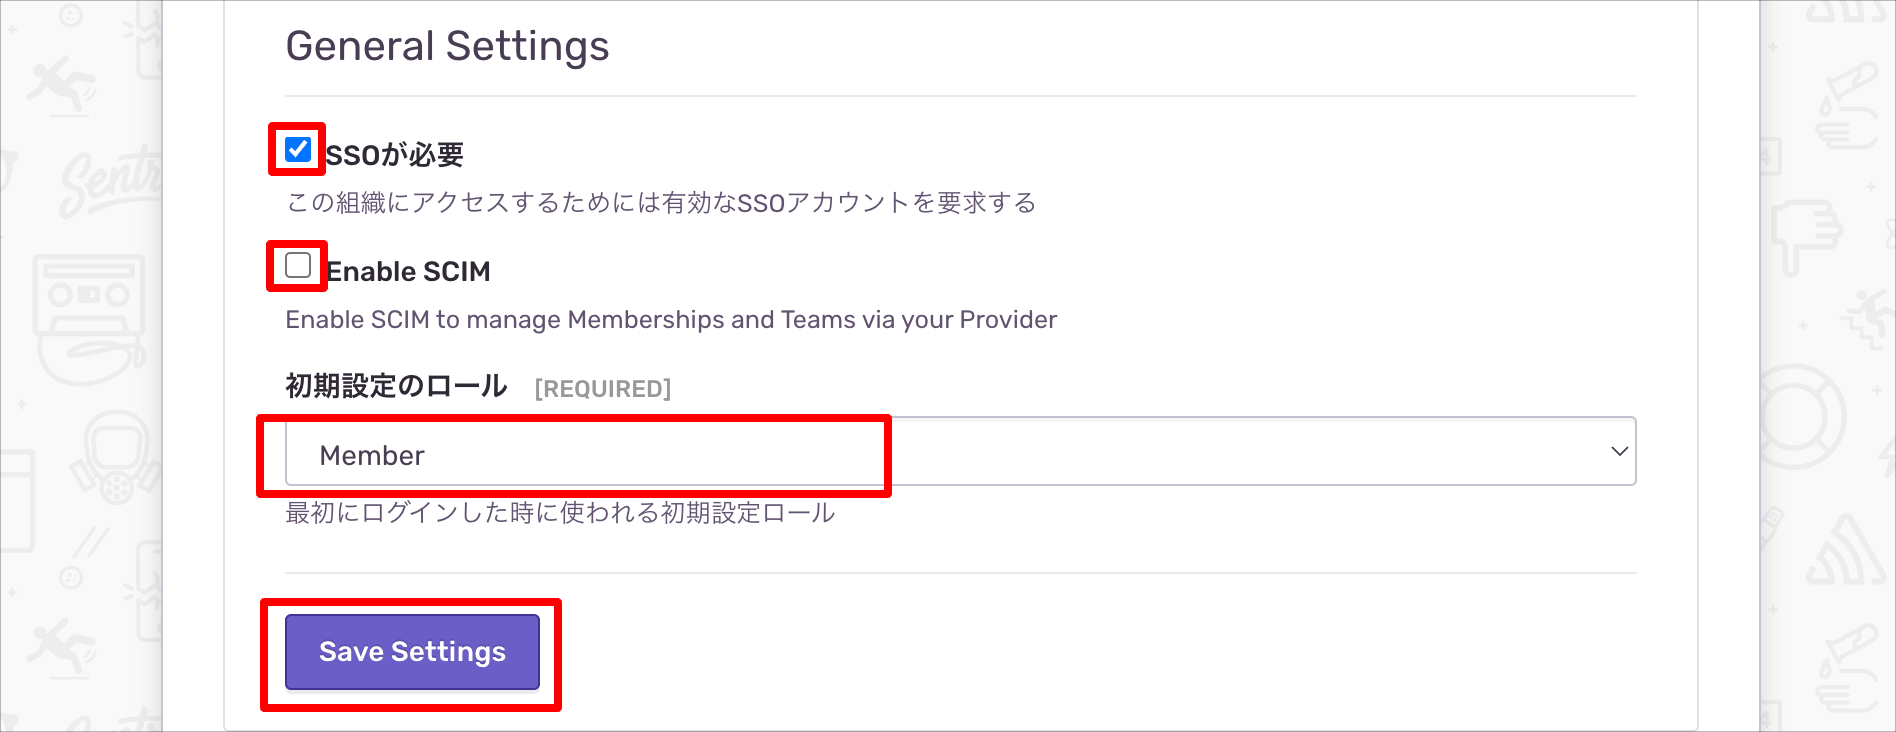Click the Save Settings button
Viewport: 1896px width, 732px height.
point(412,652)
